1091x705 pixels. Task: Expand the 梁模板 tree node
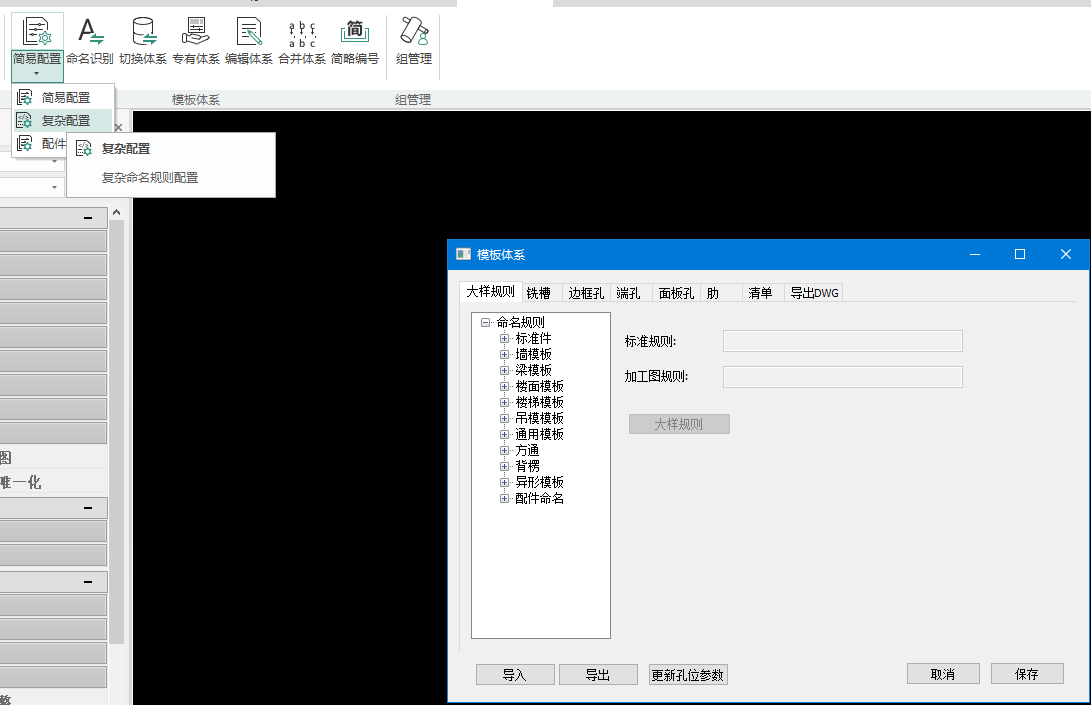(504, 370)
